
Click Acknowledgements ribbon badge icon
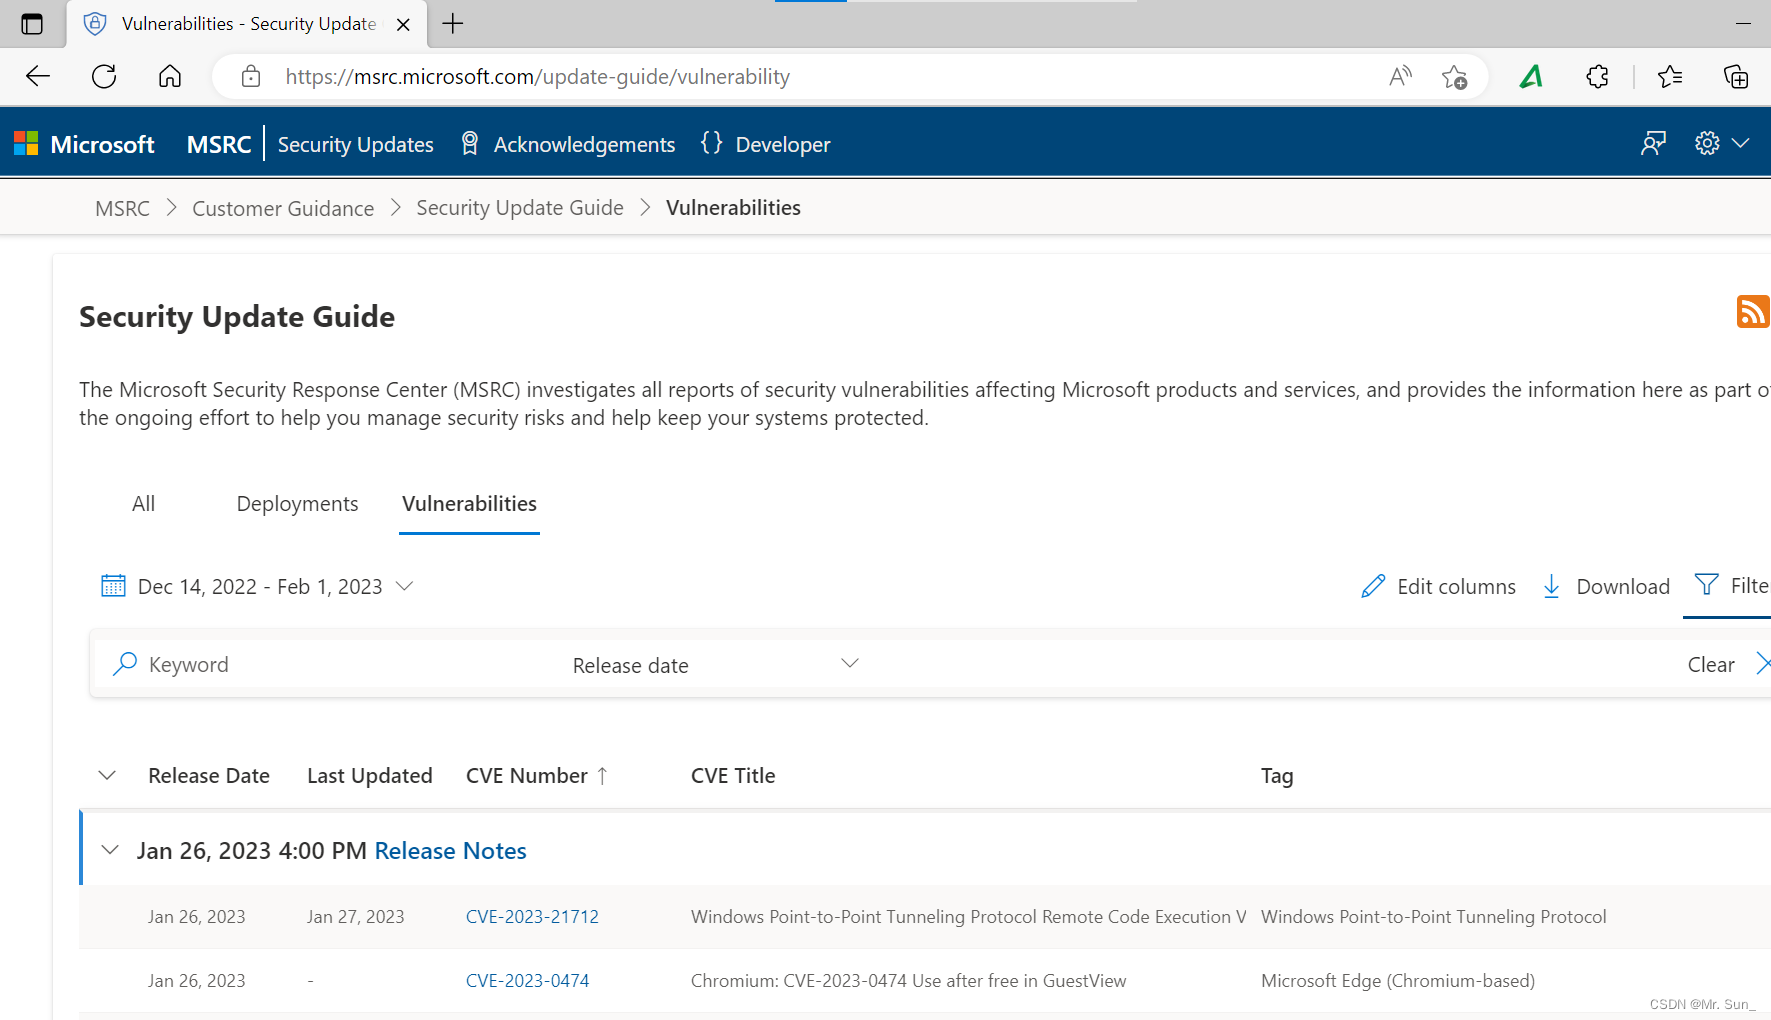pyautogui.click(x=469, y=143)
